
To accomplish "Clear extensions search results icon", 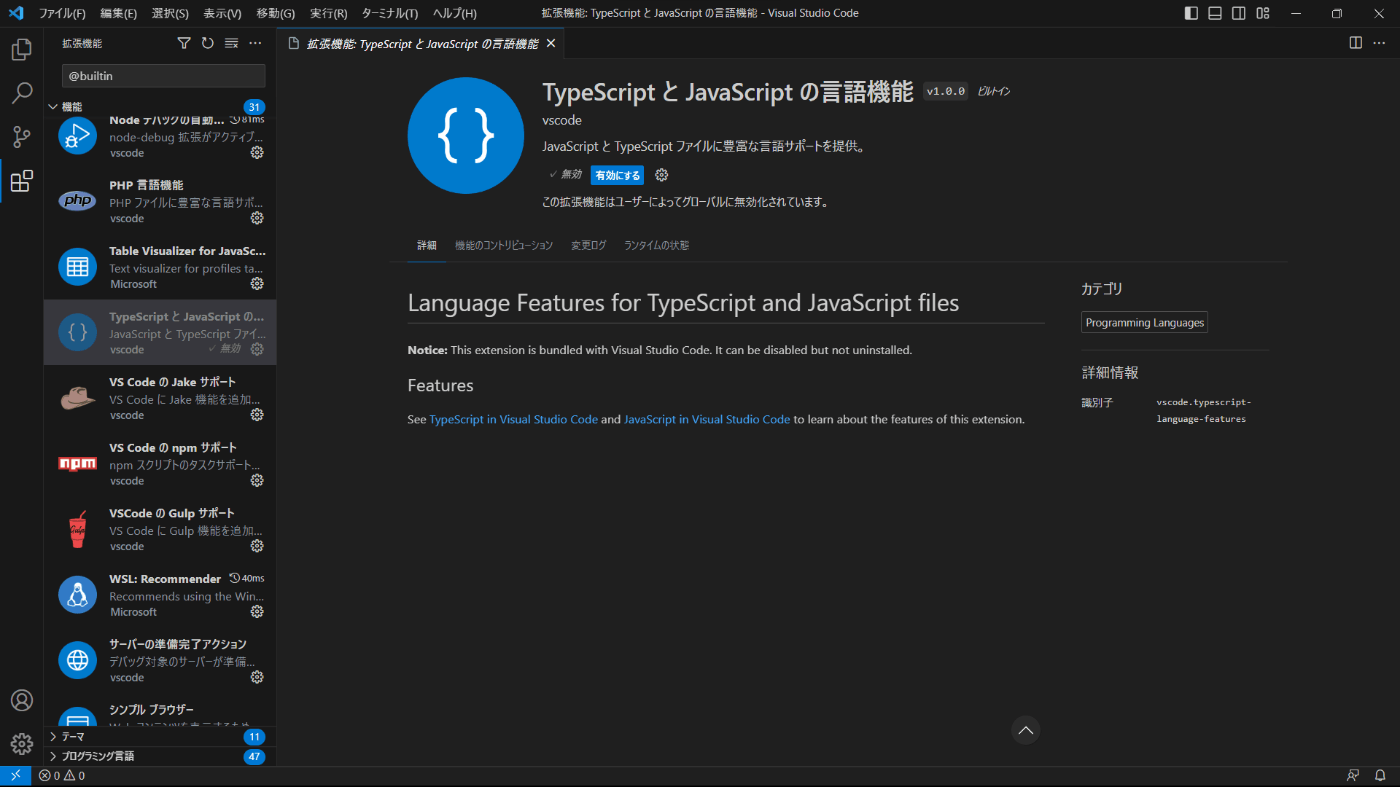I will point(231,43).
